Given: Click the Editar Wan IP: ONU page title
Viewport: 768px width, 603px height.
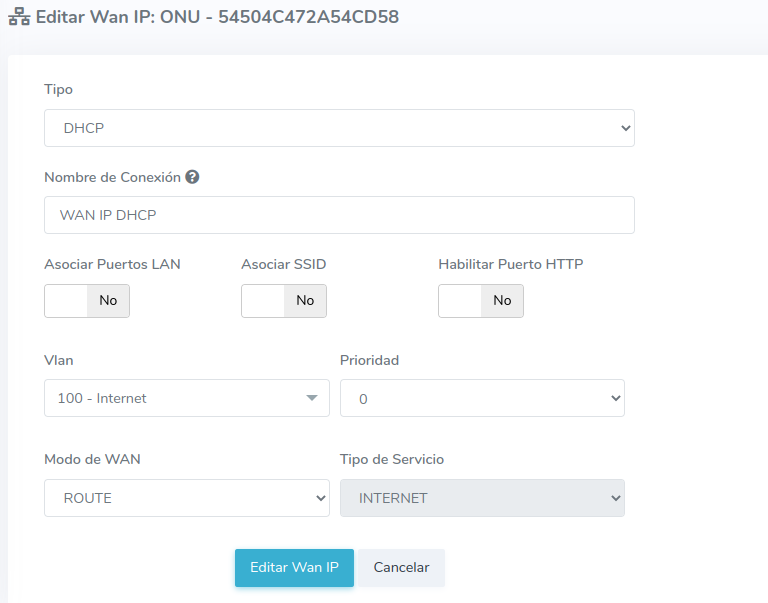Looking at the screenshot, I should [x=217, y=18].
